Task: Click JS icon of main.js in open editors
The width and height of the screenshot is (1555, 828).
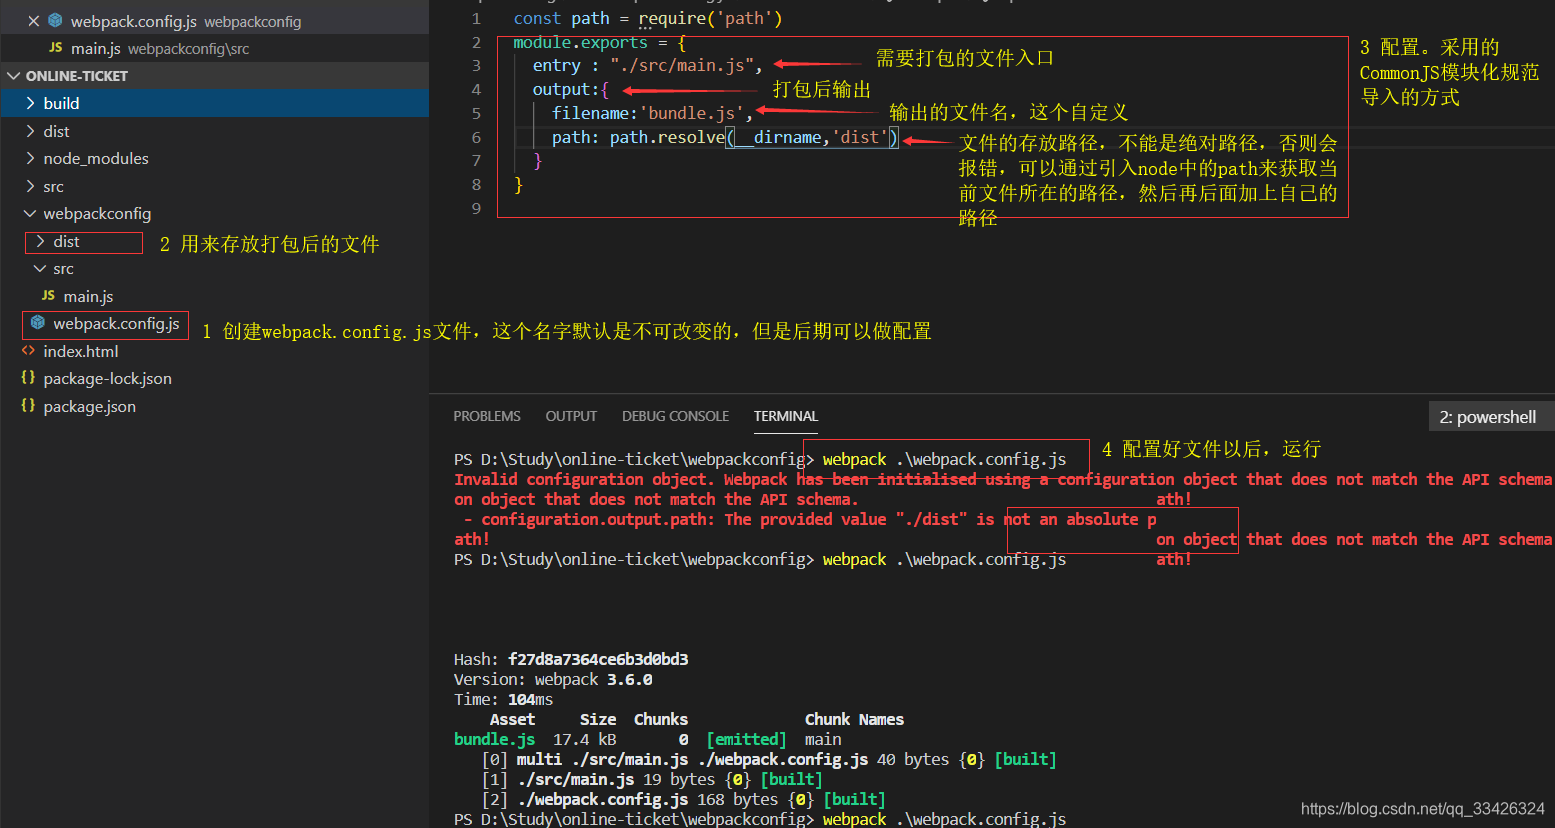Action: click(x=56, y=48)
